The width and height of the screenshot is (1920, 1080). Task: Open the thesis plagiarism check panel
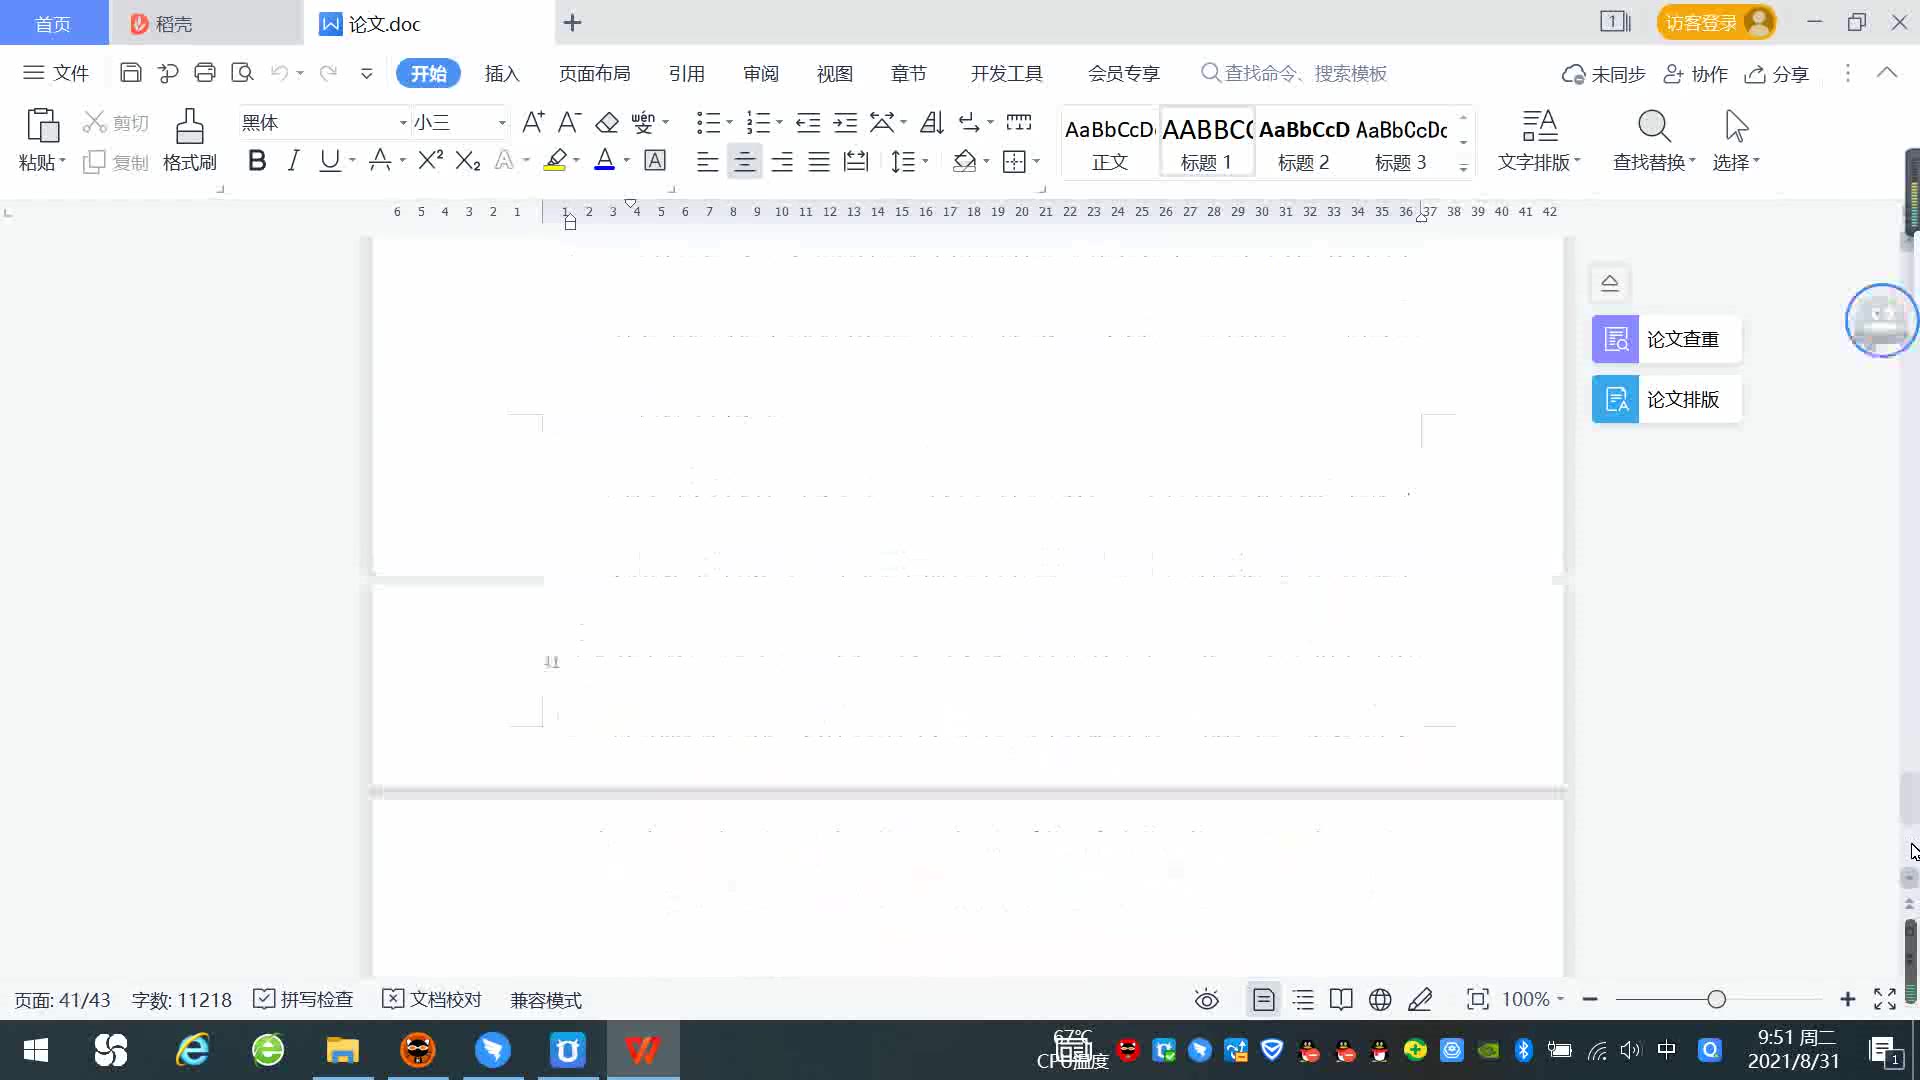[x=1666, y=339]
